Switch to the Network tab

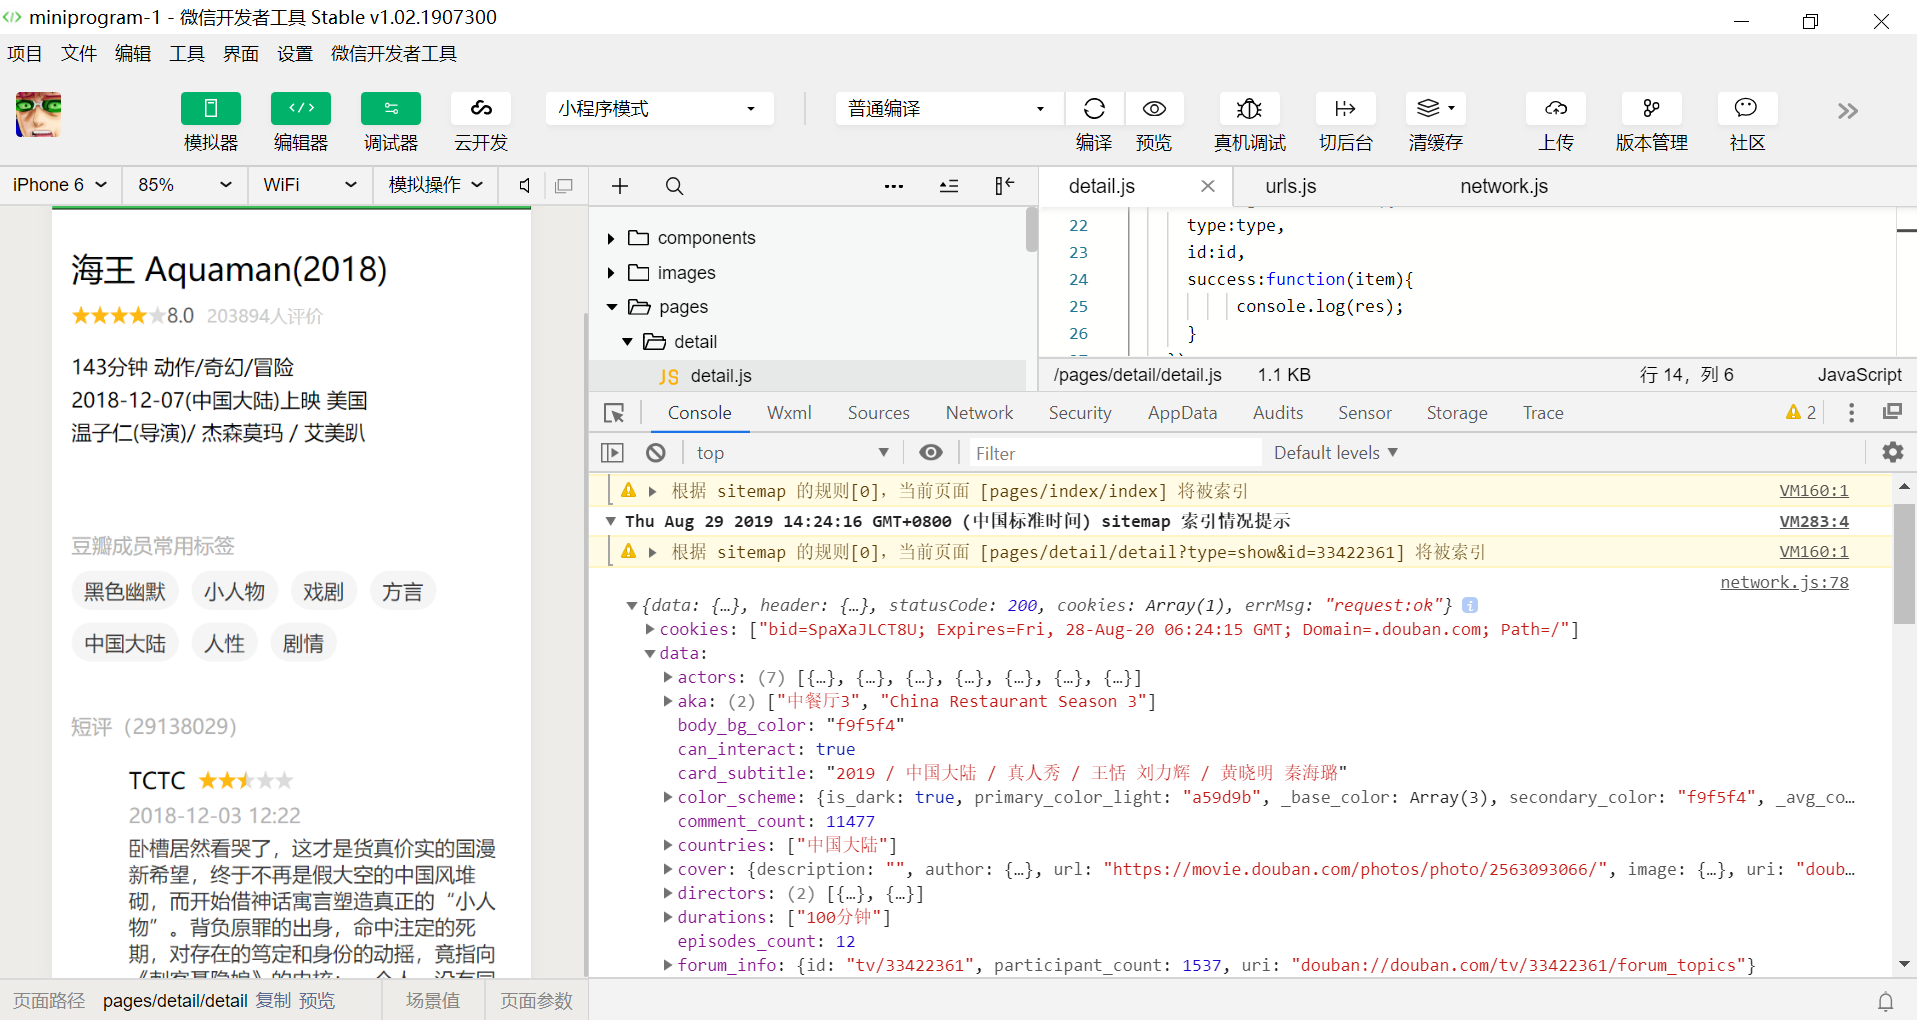coord(979,413)
